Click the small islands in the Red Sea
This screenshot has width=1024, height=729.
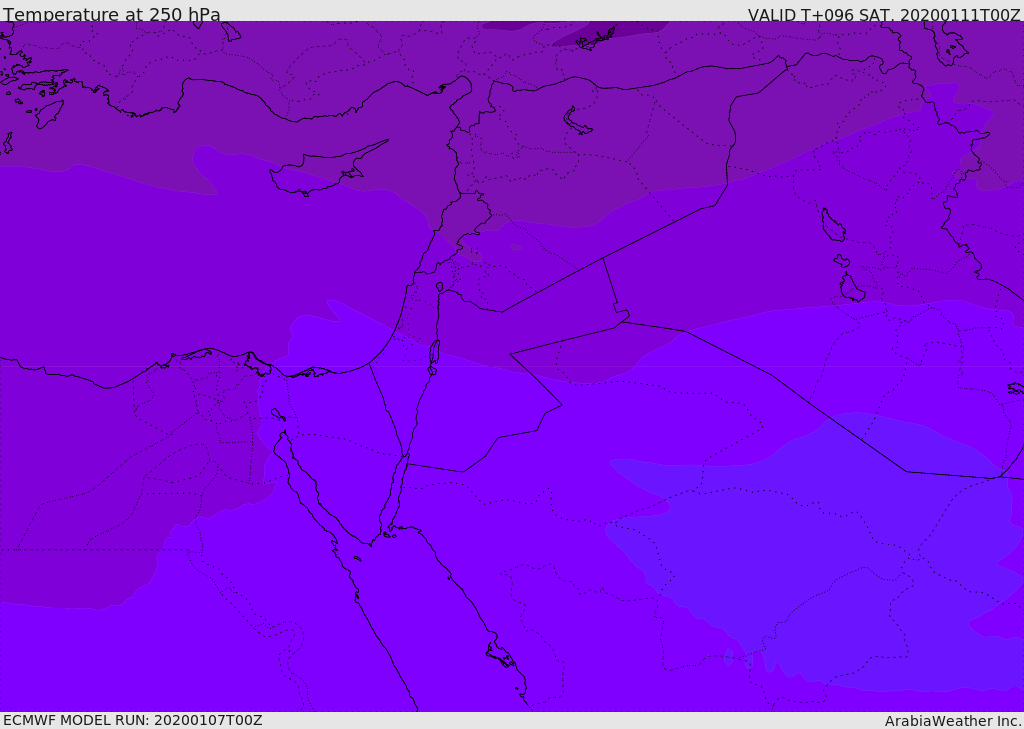pos(500,655)
